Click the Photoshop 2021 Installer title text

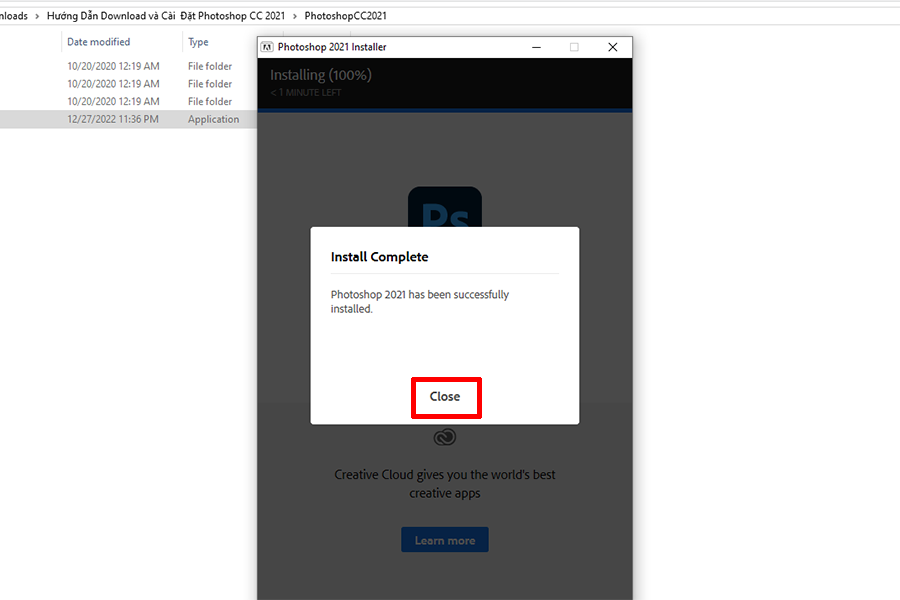332,47
